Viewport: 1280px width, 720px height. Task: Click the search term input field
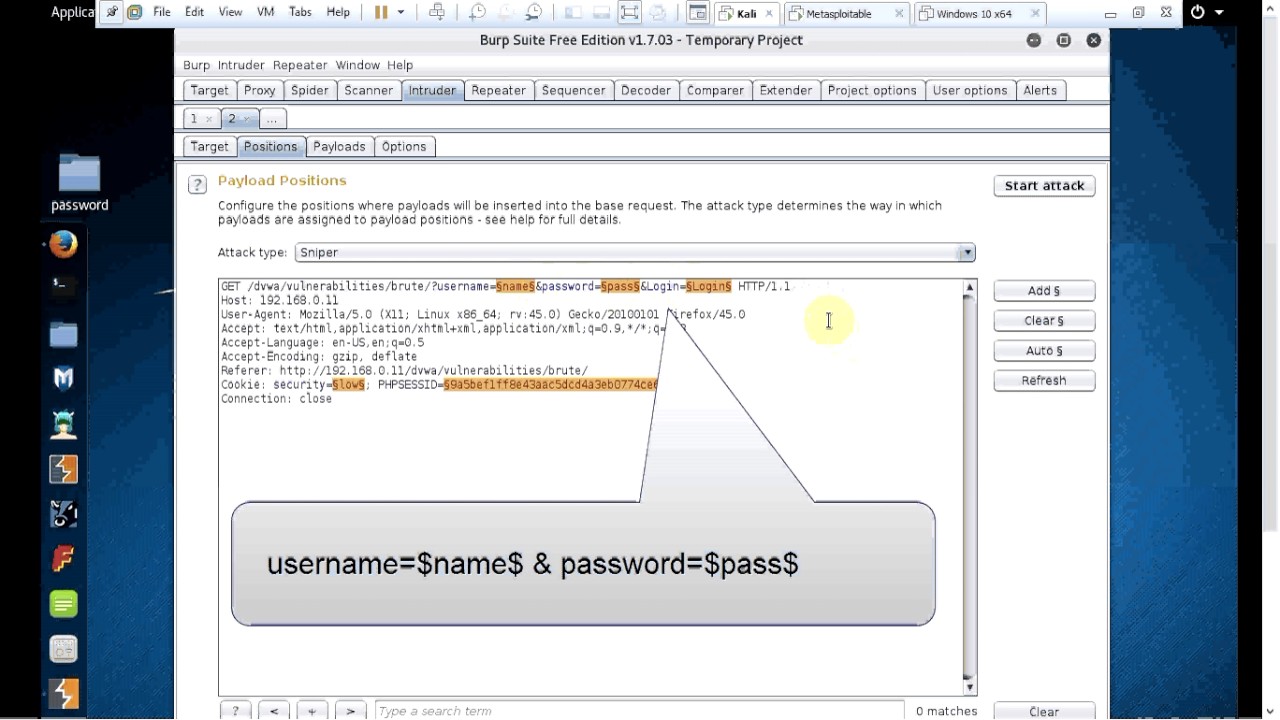pyautogui.click(x=639, y=711)
